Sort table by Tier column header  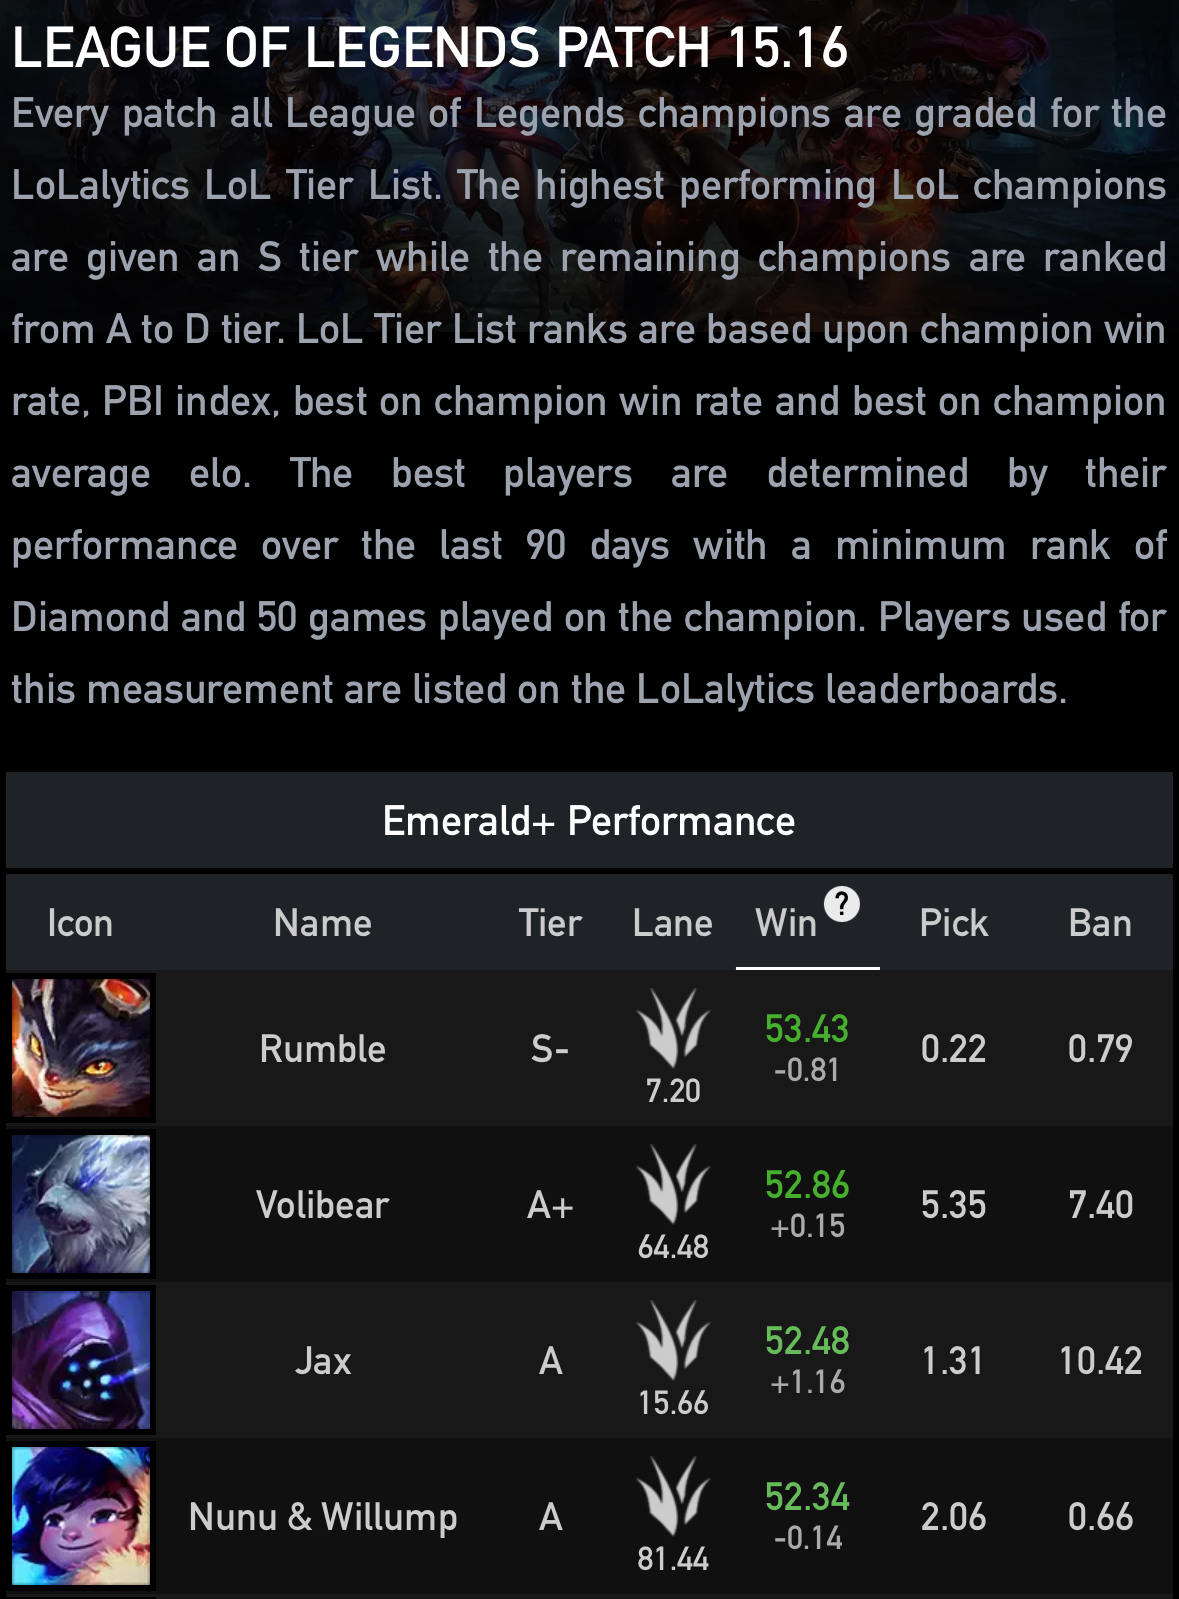point(550,923)
